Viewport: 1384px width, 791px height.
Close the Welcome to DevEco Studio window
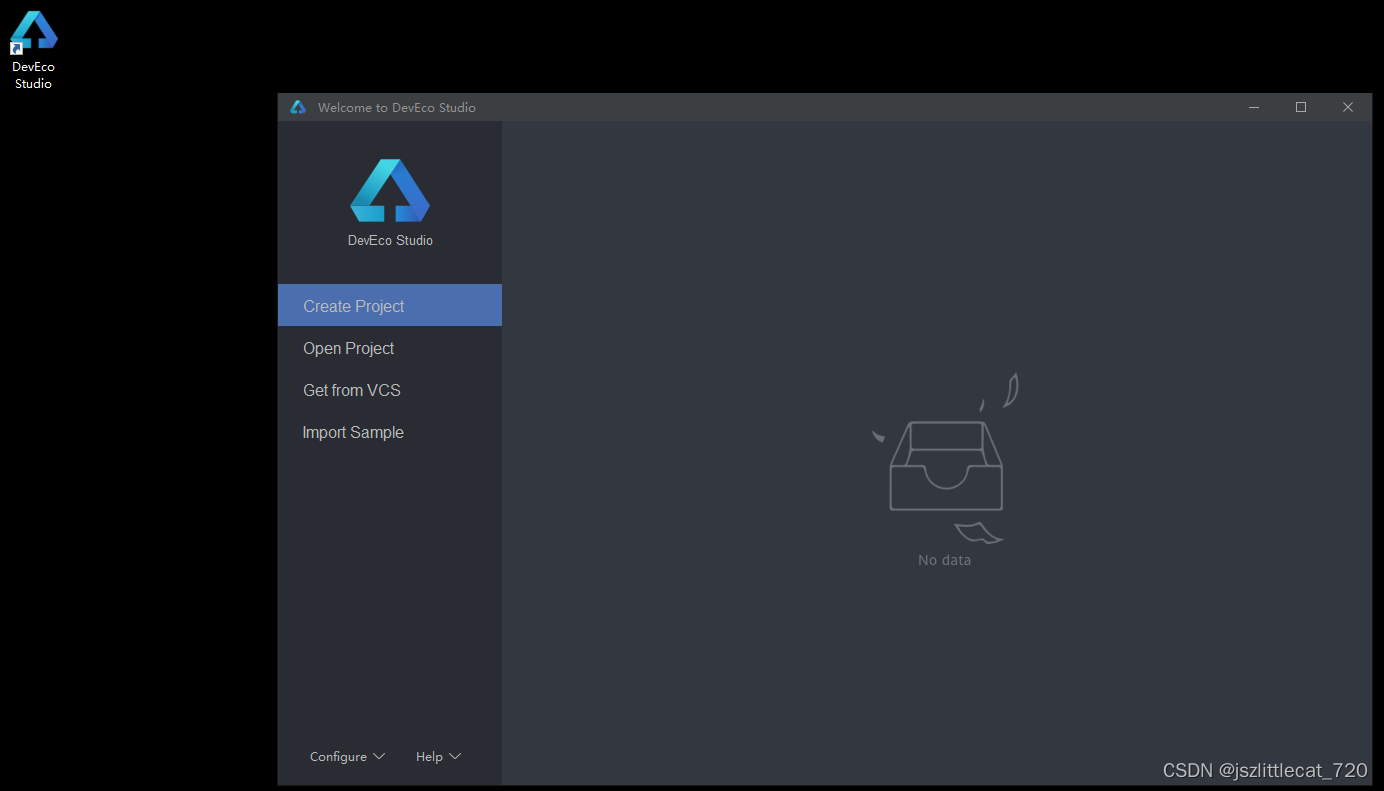click(x=1348, y=107)
